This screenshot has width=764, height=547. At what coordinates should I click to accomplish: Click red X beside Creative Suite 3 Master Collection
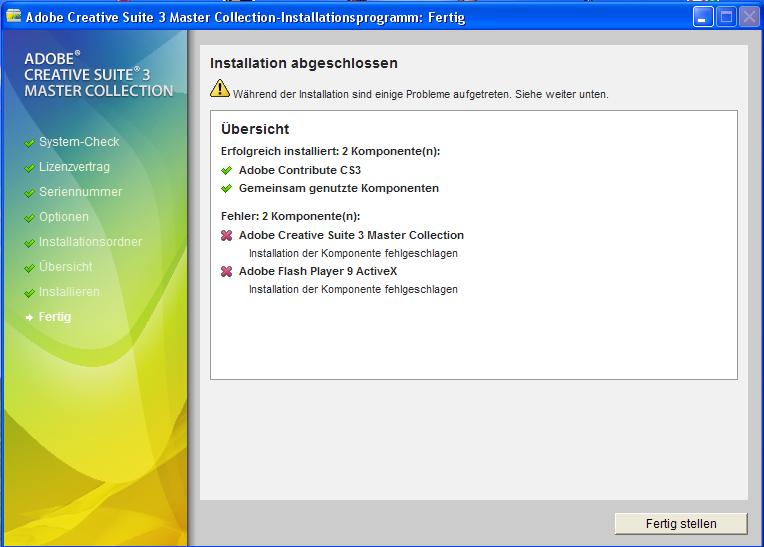227,235
